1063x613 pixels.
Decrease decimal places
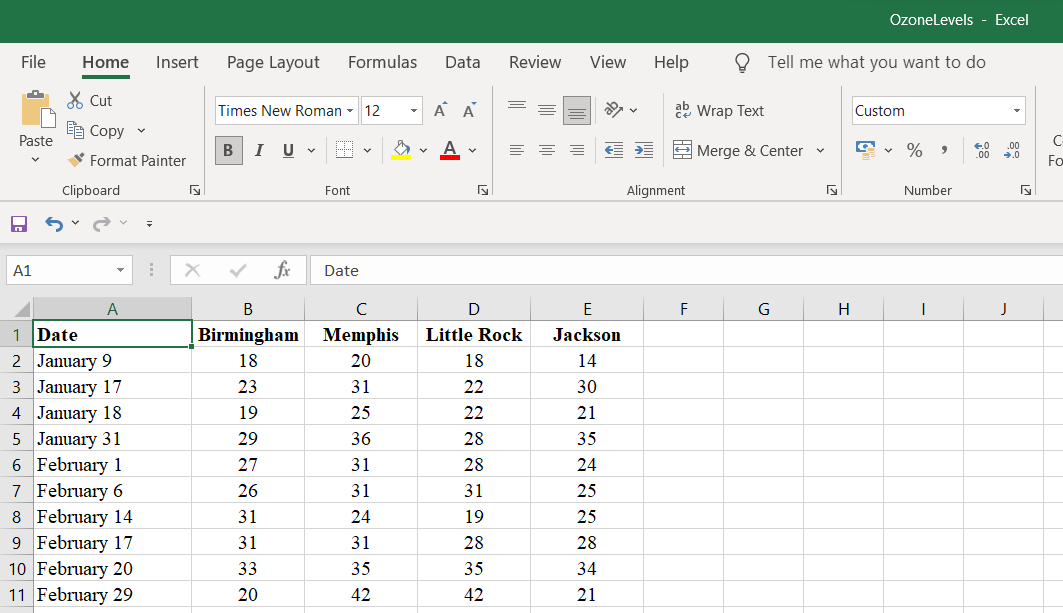(1011, 150)
